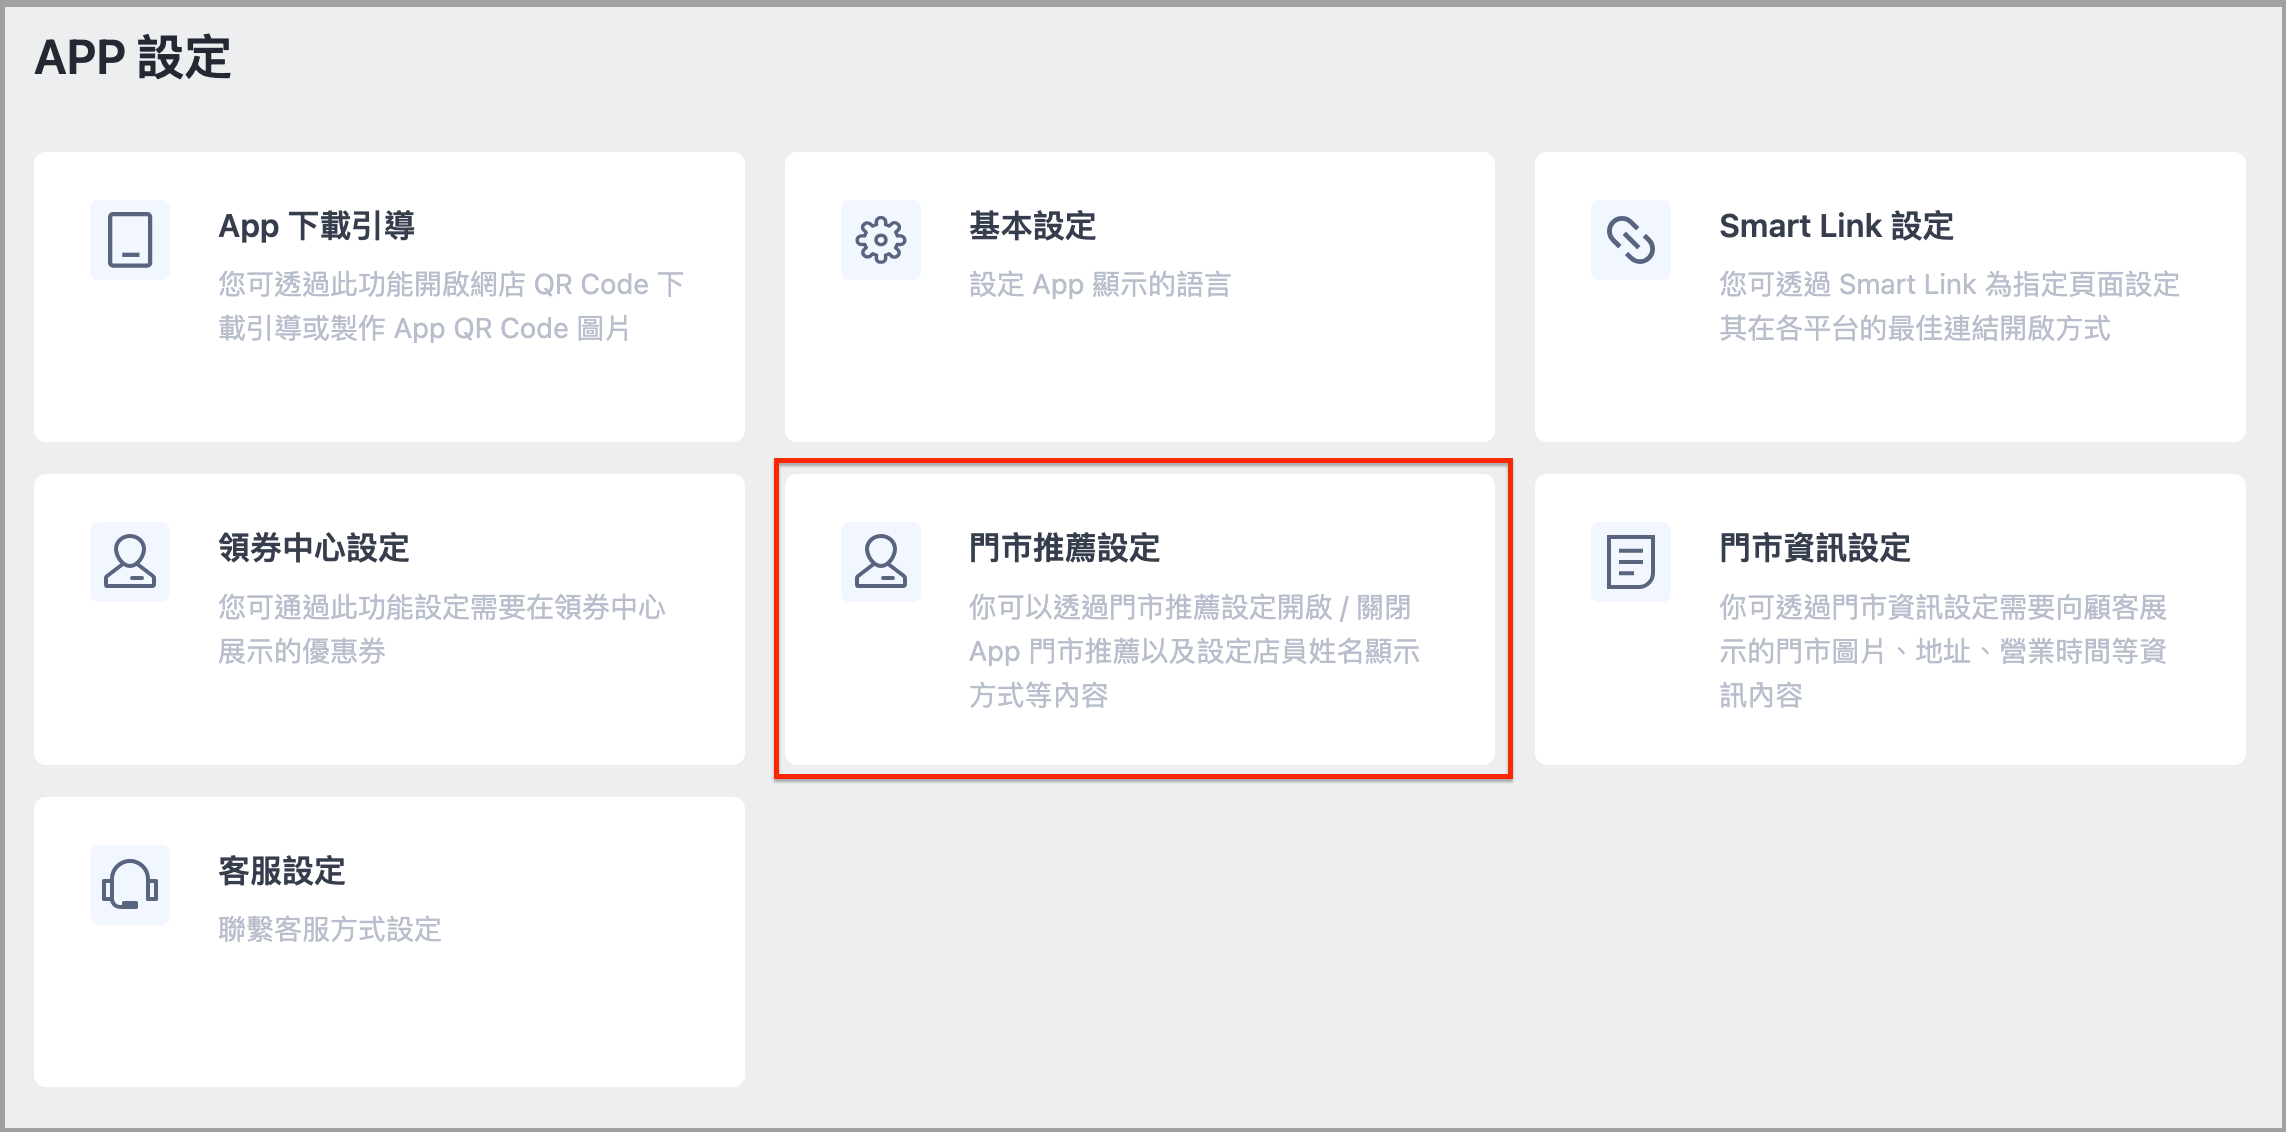
Task: Open the 客服設定 title
Action: click(x=282, y=871)
